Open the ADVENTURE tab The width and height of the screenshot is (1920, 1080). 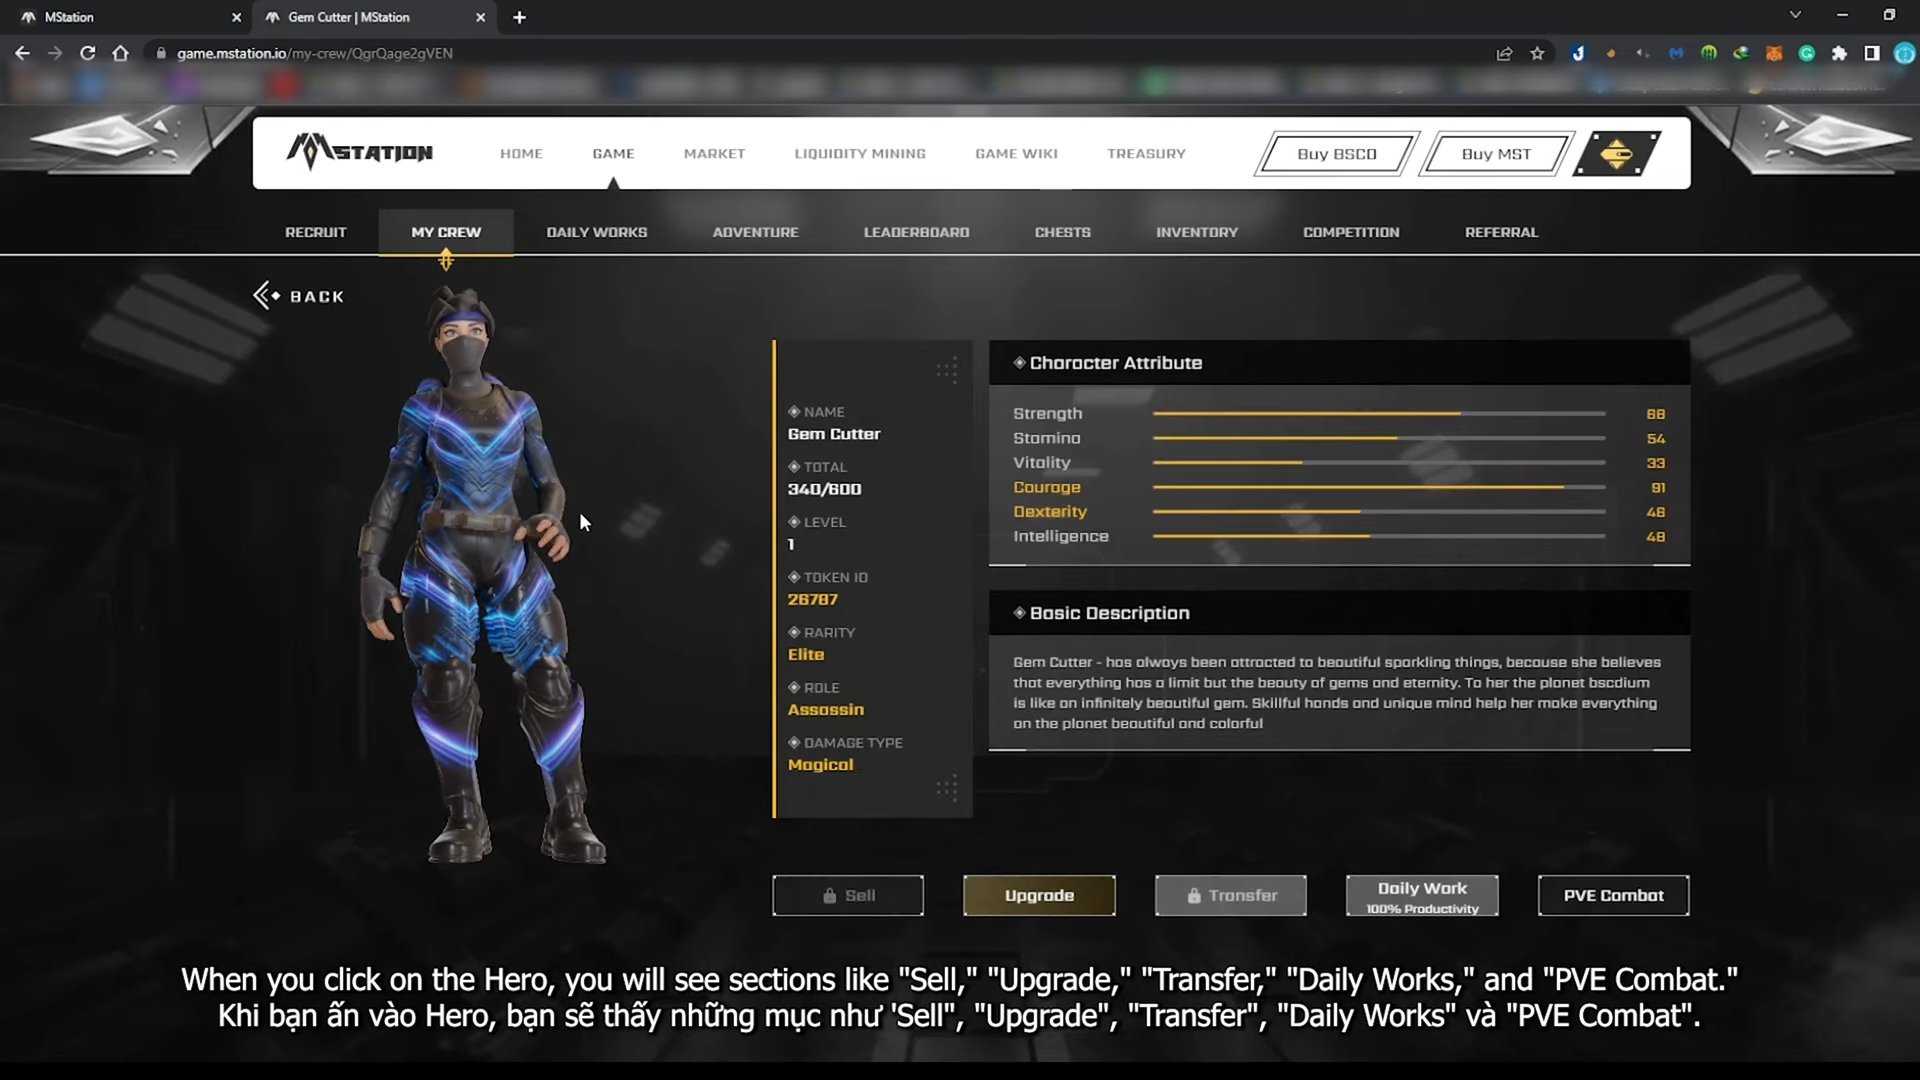pyautogui.click(x=755, y=232)
